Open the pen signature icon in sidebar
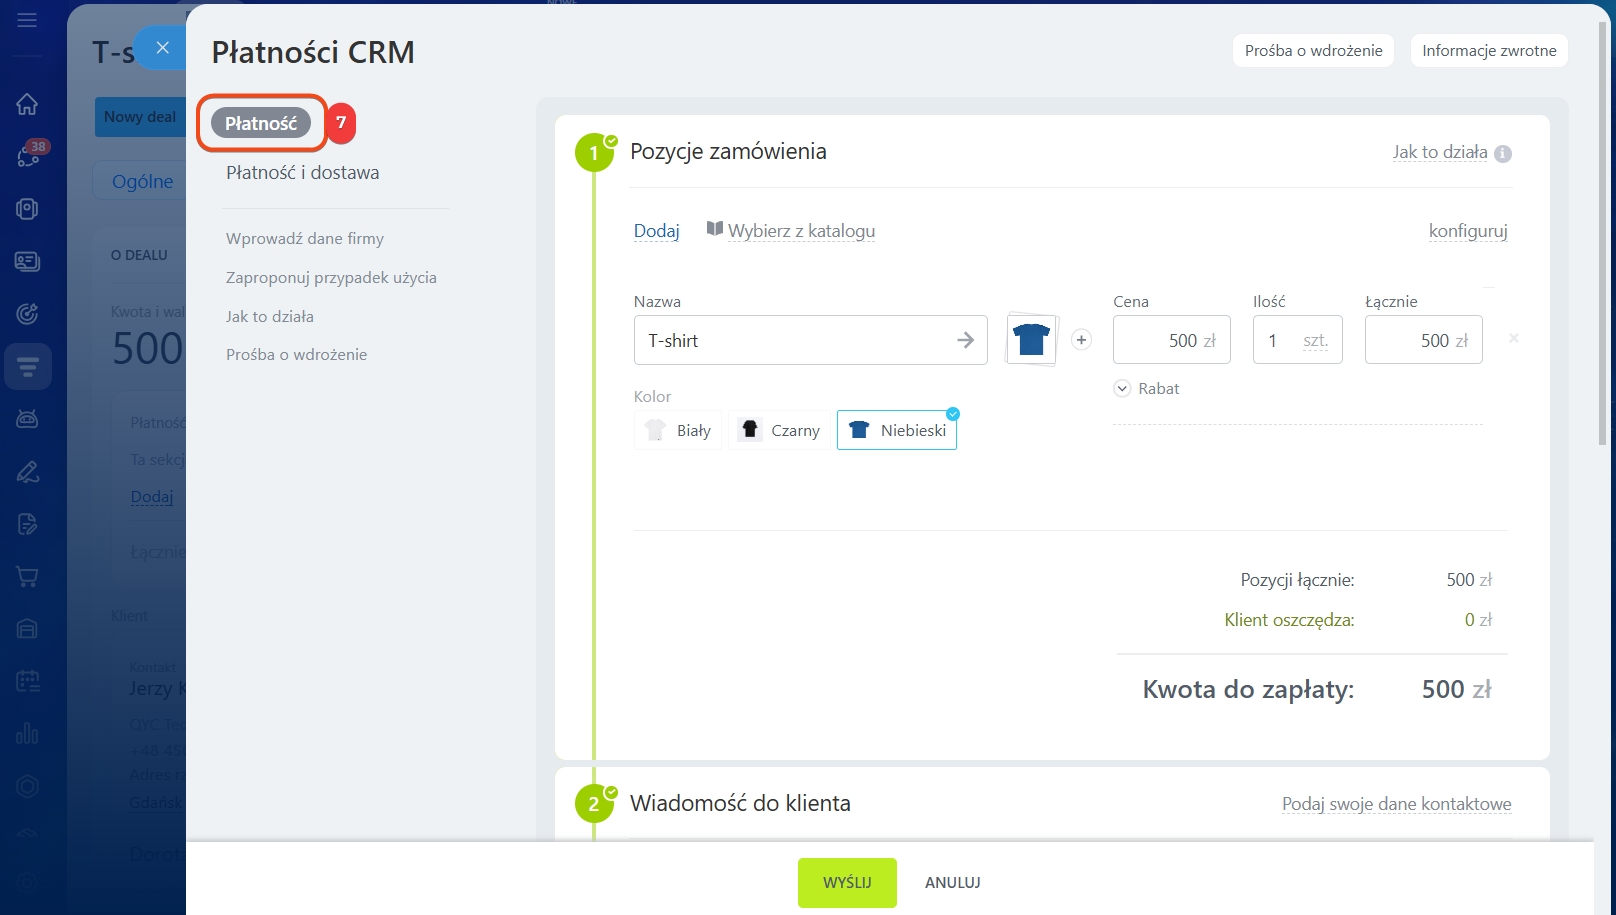Viewport: 1616px width, 915px height. coord(27,471)
